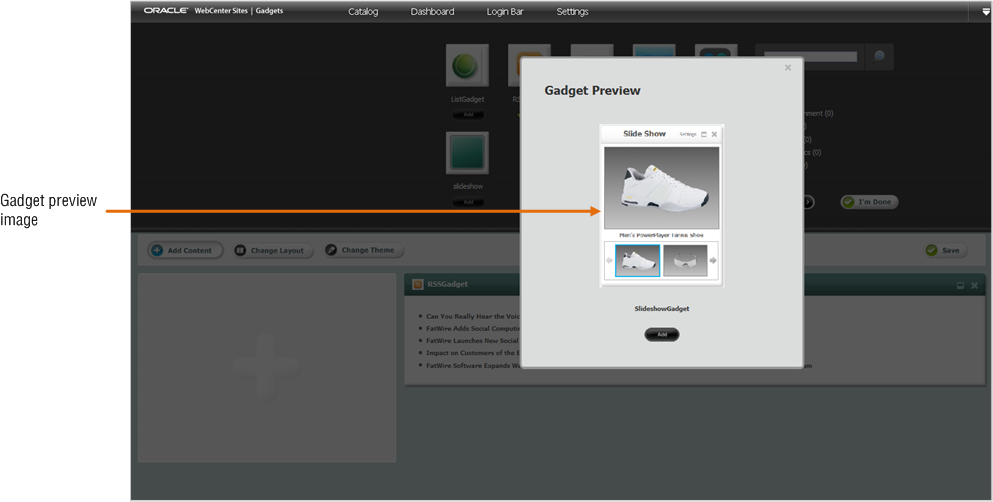This screenshot has height=502, width=993.
Task: Click the plus icon on Add Content
Action: click(x=157, y=251)
